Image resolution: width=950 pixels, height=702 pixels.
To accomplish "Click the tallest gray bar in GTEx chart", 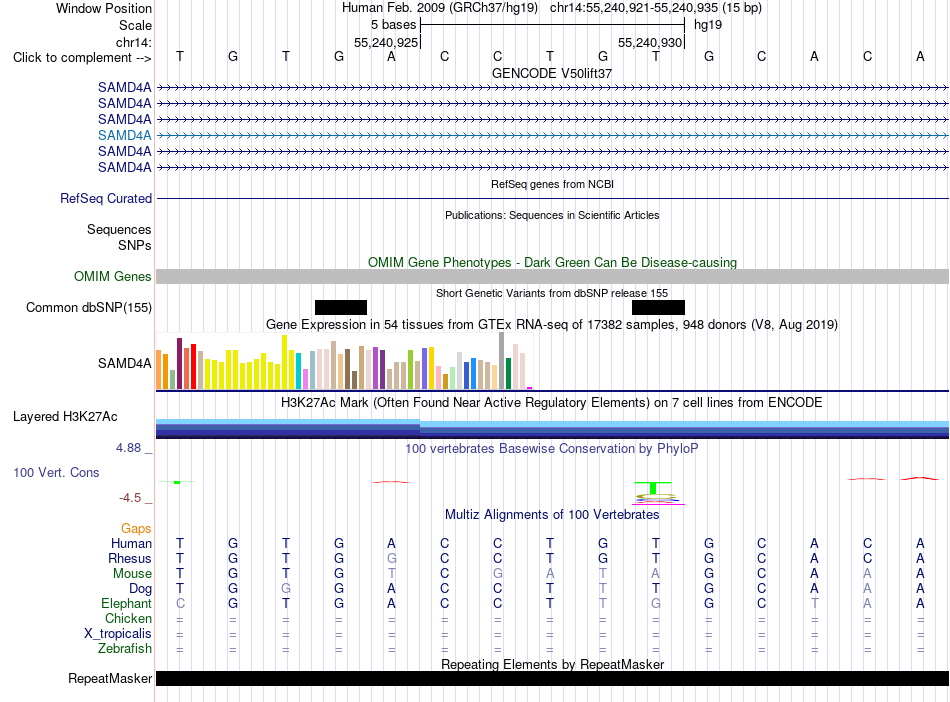I will click(x=502, y=360).
